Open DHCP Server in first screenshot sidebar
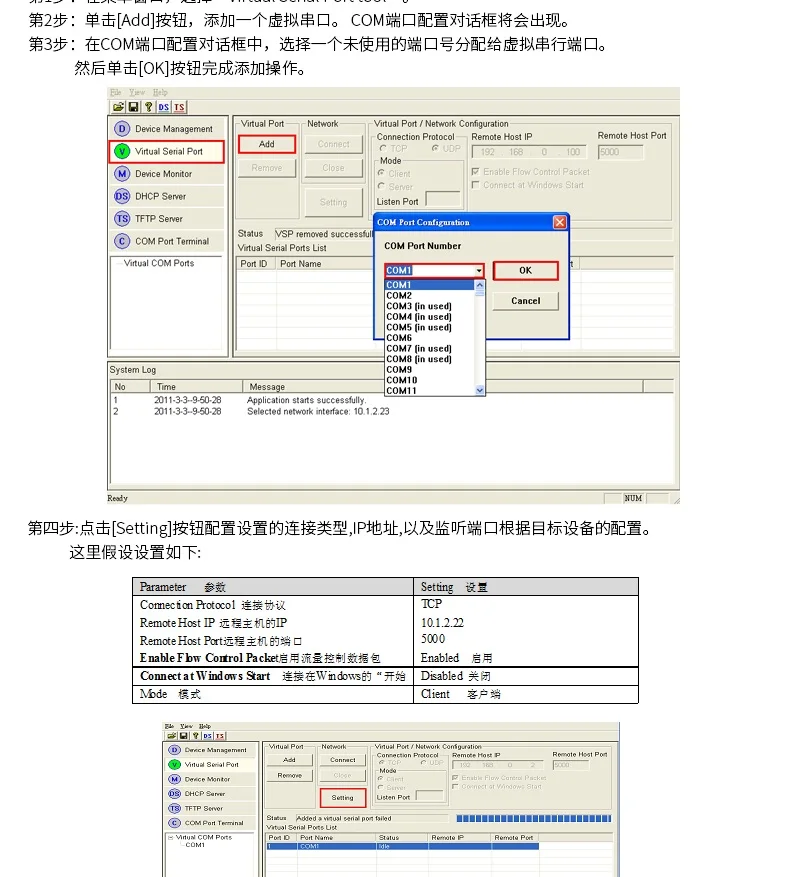790x877 pixels. point(167,196)
